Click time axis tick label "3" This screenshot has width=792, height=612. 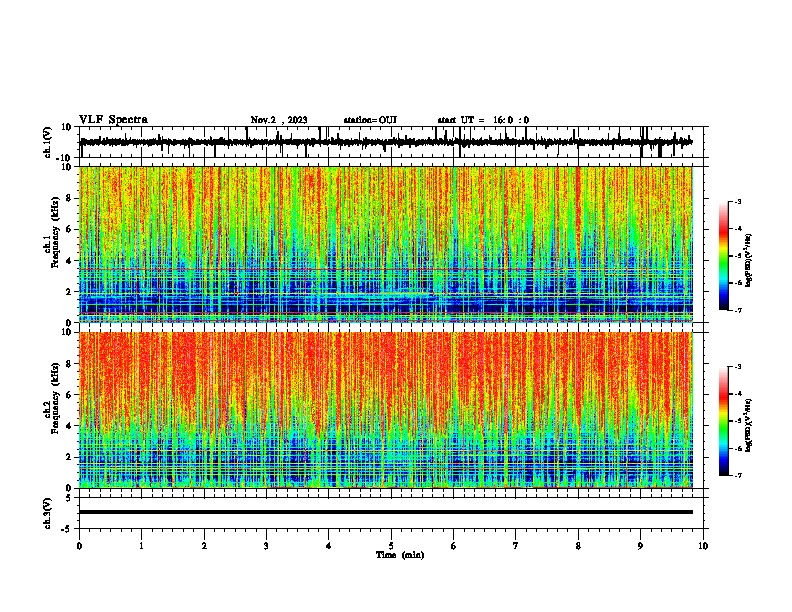267,546
